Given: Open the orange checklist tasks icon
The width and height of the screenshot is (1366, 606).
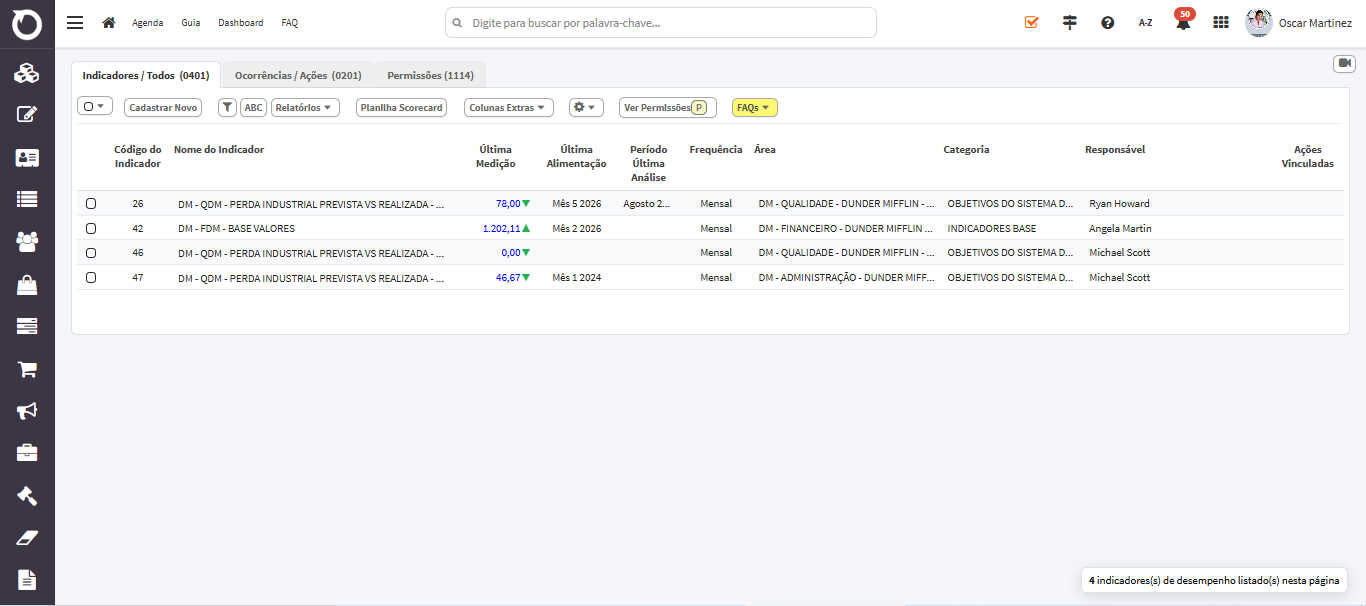Looking at the screenshot, I should pyautogui.click(x=1032, y=22).
